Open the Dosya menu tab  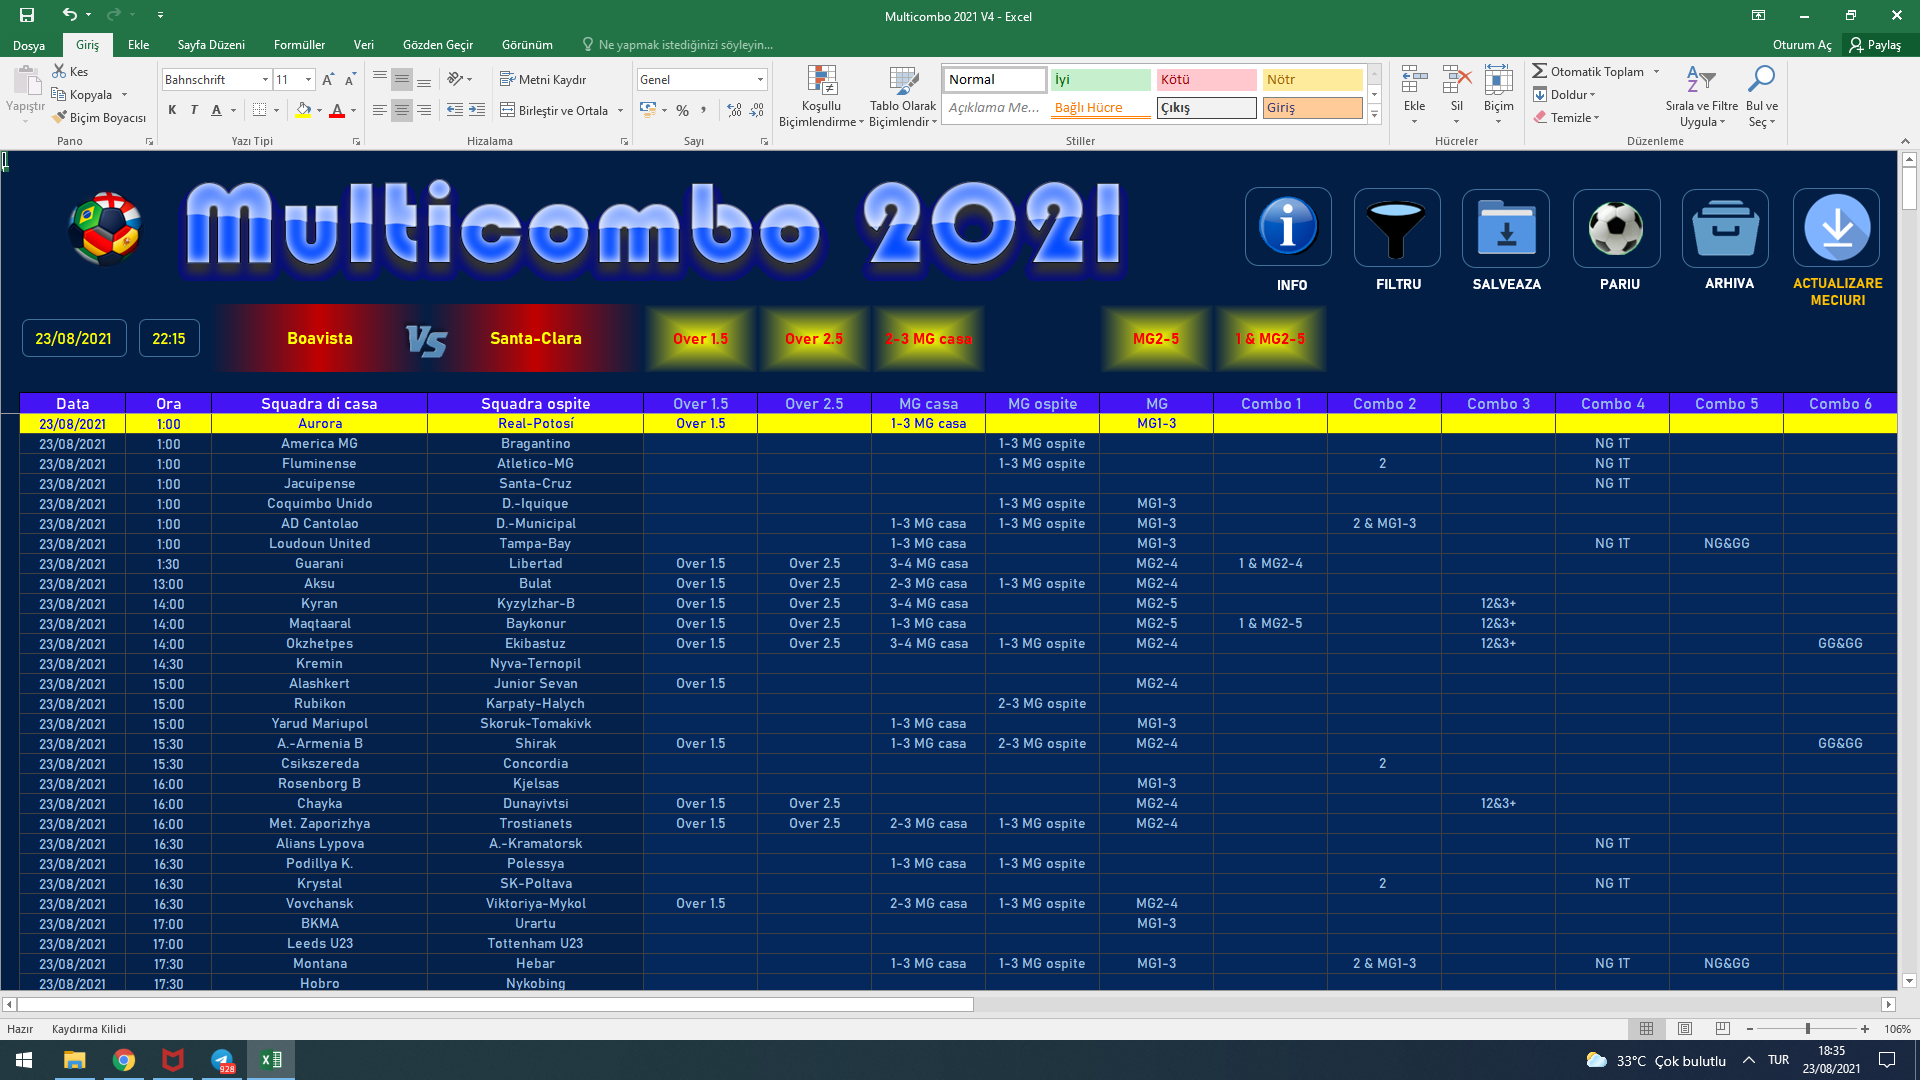point(29,45)
